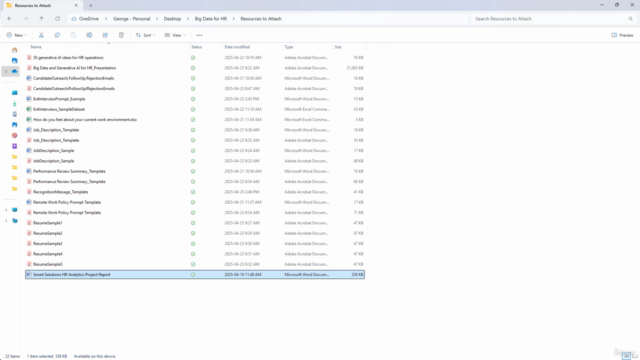Expand the This PC tree chevron
This screenshot has height=360, width=640.
(6, 210)
